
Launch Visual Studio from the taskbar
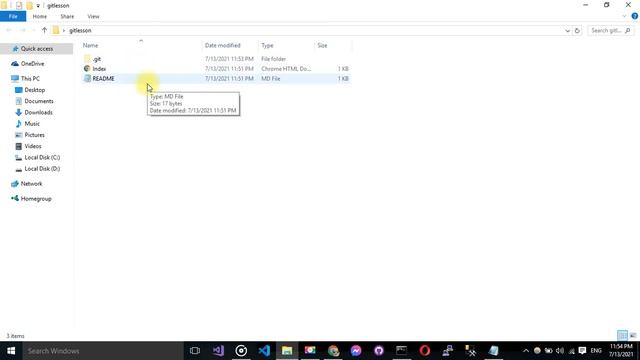tap(218, 351)
